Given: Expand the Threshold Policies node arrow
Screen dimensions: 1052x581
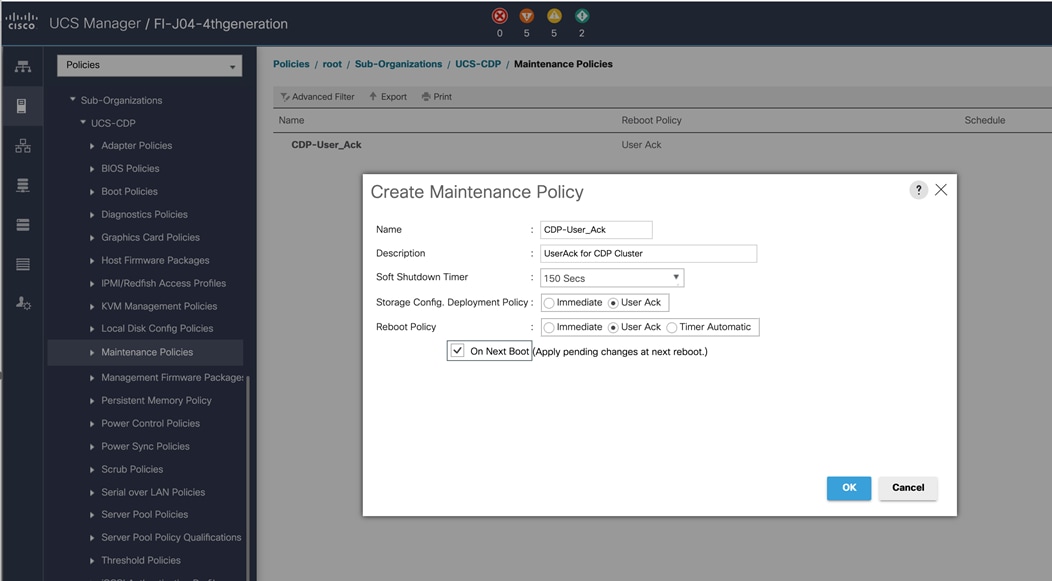Looking at the screenshot, I should tap(92, 560).
